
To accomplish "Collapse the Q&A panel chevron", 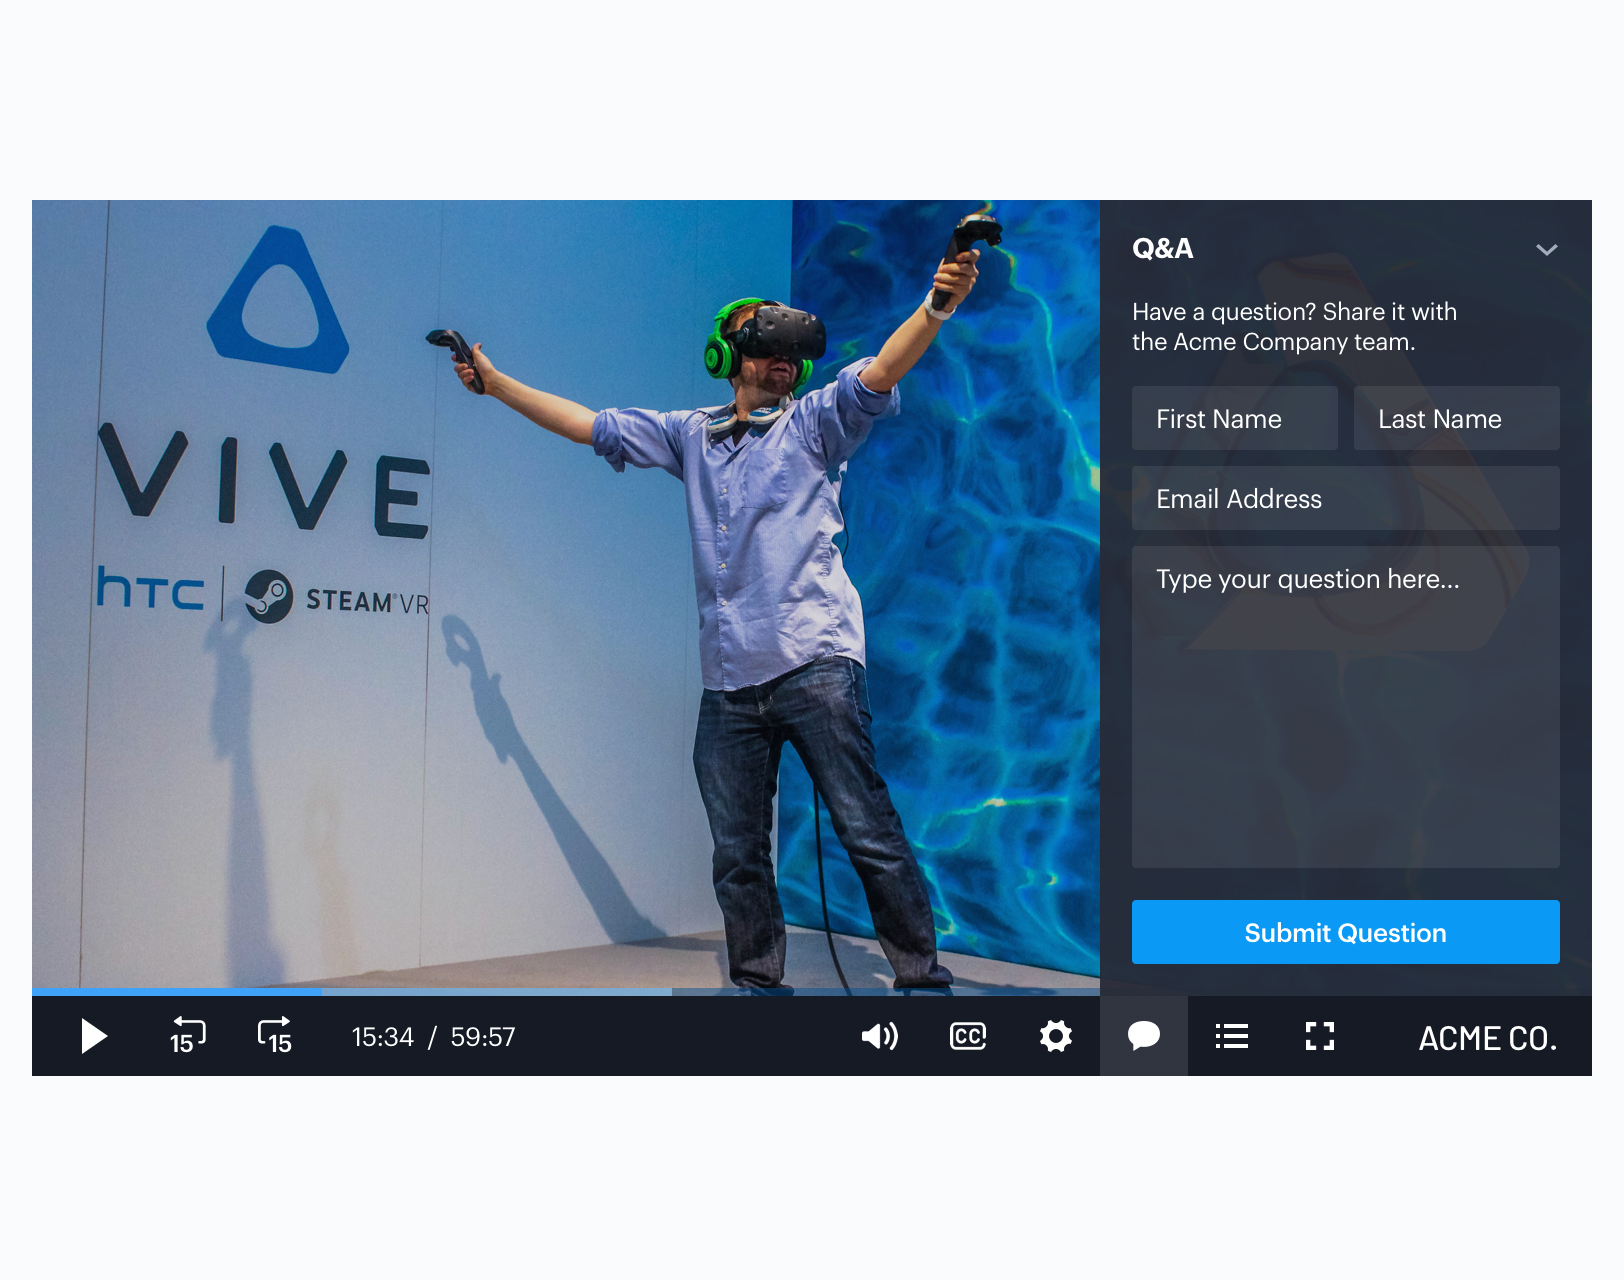I will point(1546,250).
